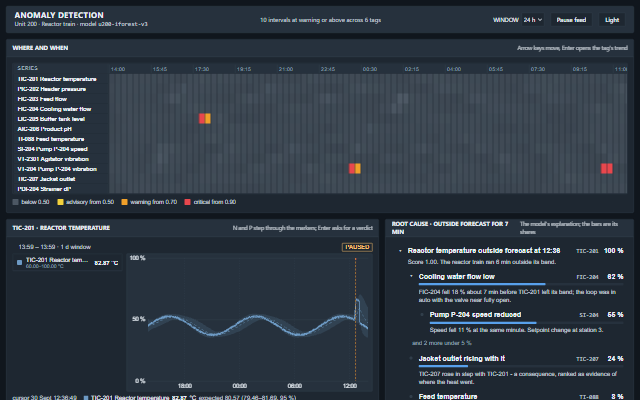Viewport: 640px width, 400px height.
Task: Collapse the Cooling water flow low node
Action: click(411, 276)
